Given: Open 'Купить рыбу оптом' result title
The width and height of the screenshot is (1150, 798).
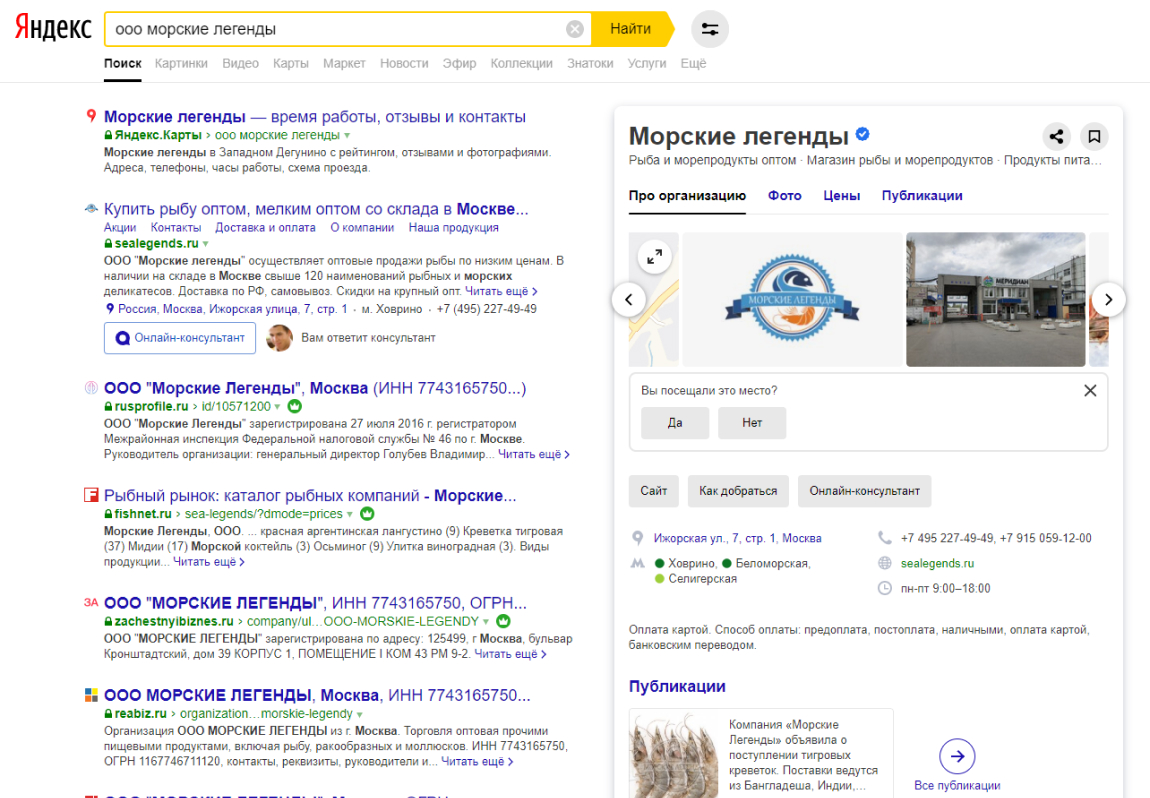Looking at the screenshot, I should pyautogui.click(x=316, y=209).
